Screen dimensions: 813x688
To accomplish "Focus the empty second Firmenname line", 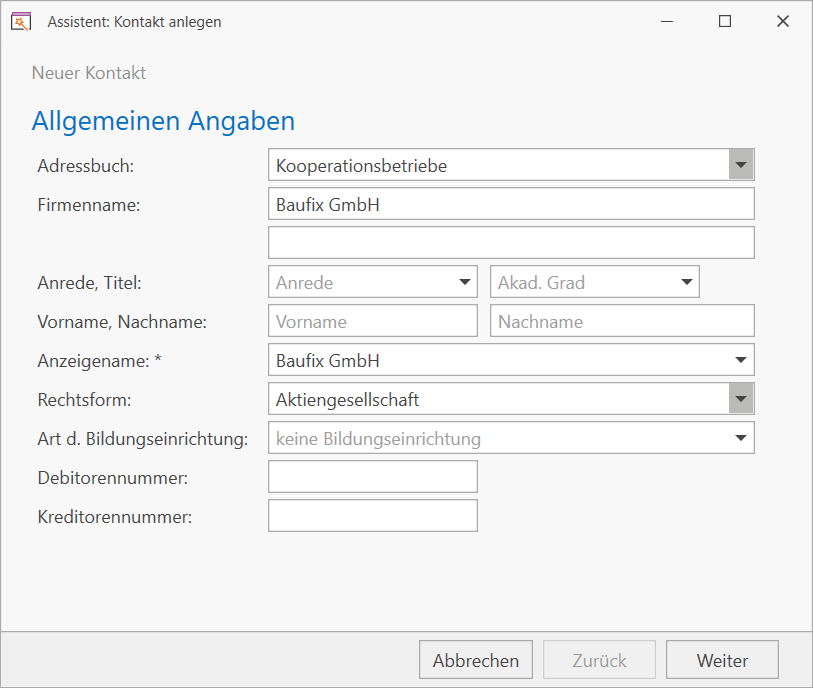I will 510,243.
